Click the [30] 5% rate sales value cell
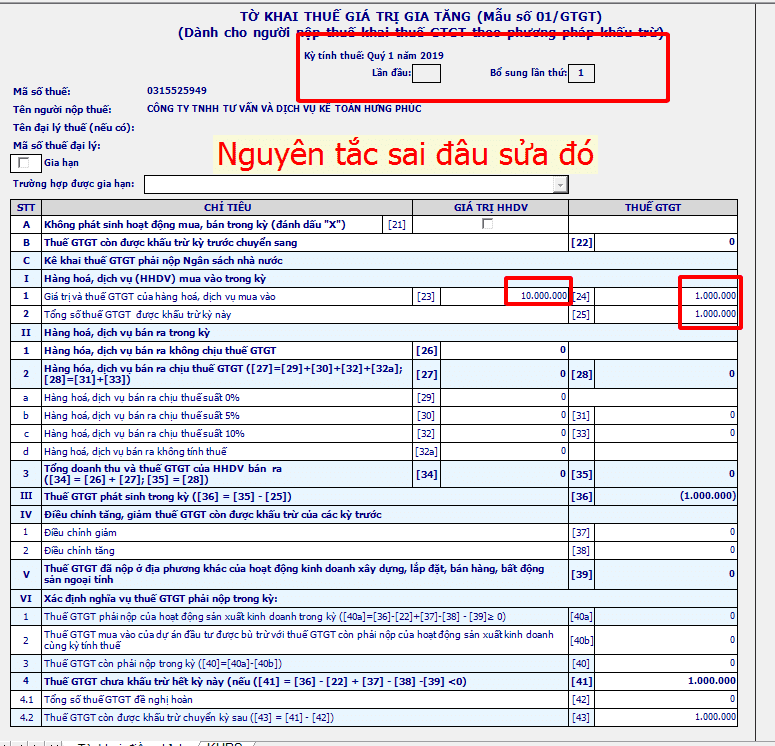775x746 pixels. tap(504, 415)
